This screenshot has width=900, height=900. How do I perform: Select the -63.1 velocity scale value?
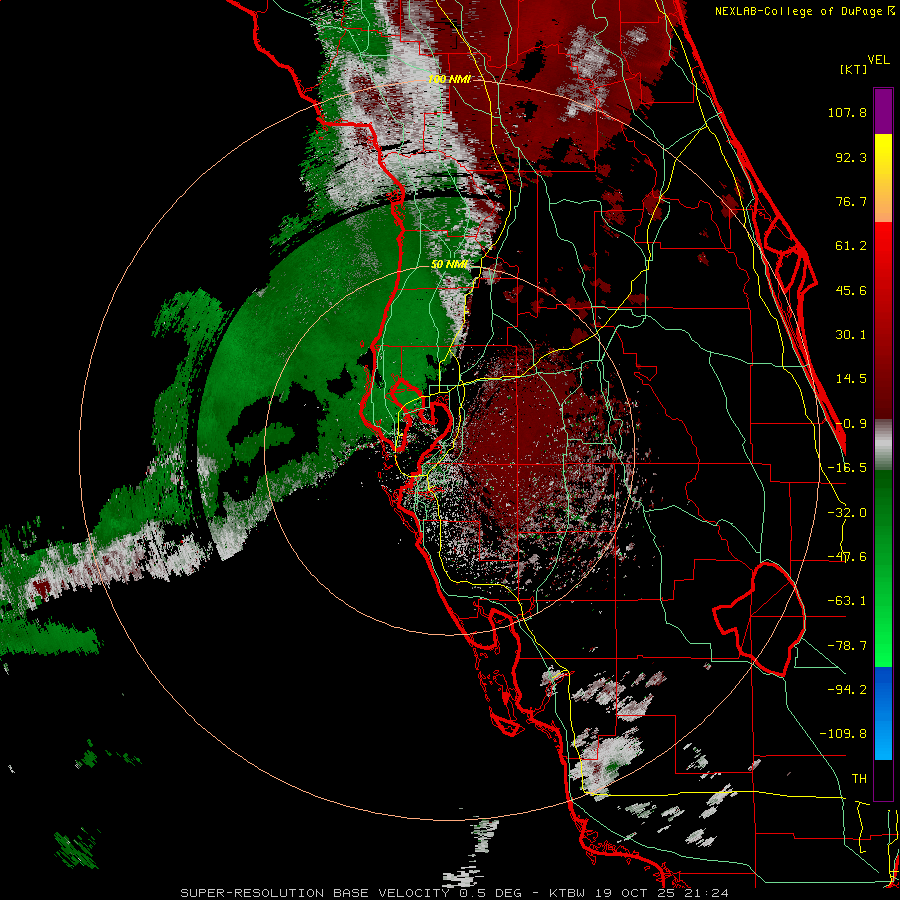pyautogui.click(x=847, y=601)
